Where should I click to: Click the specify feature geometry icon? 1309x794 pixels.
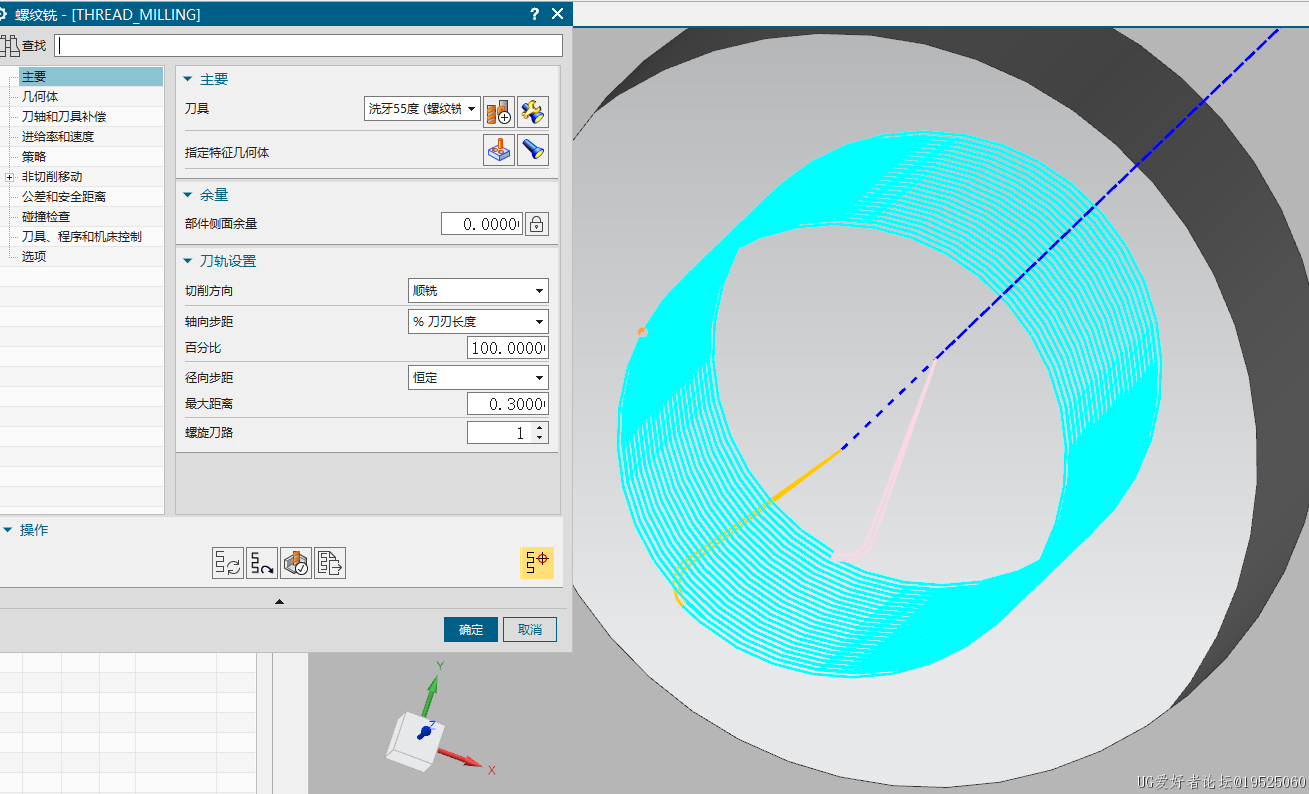[x=499, y=150]
